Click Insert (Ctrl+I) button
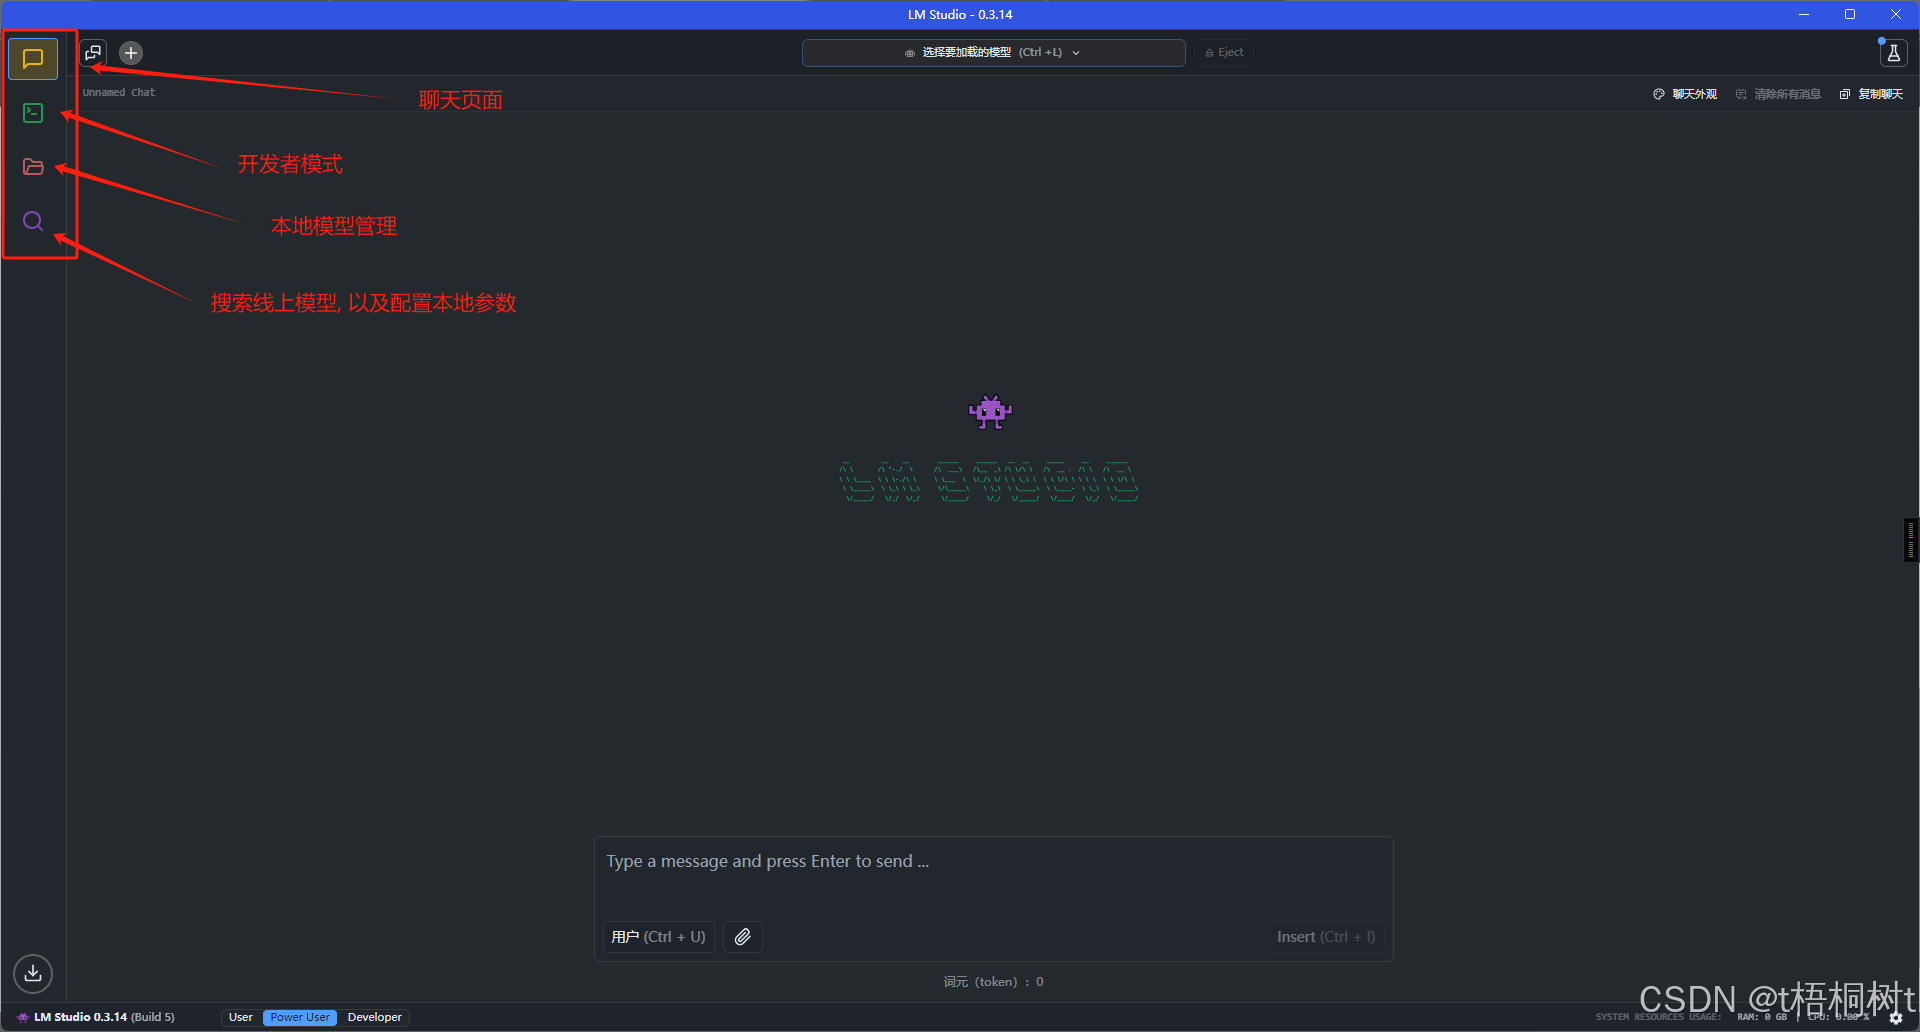This screenshot has height=1032, width=1920. tap(1326, 937)
